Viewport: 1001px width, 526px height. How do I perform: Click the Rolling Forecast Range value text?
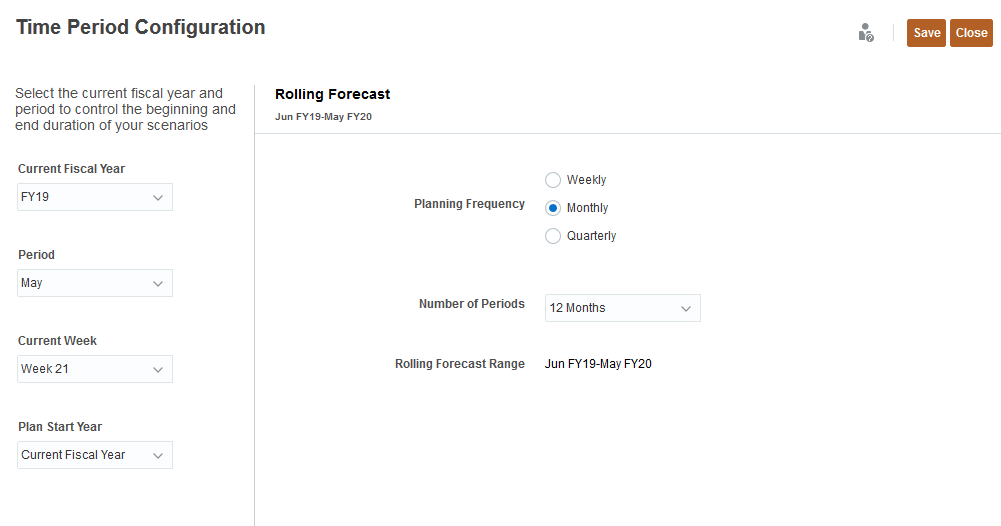[x=598, y=364]
